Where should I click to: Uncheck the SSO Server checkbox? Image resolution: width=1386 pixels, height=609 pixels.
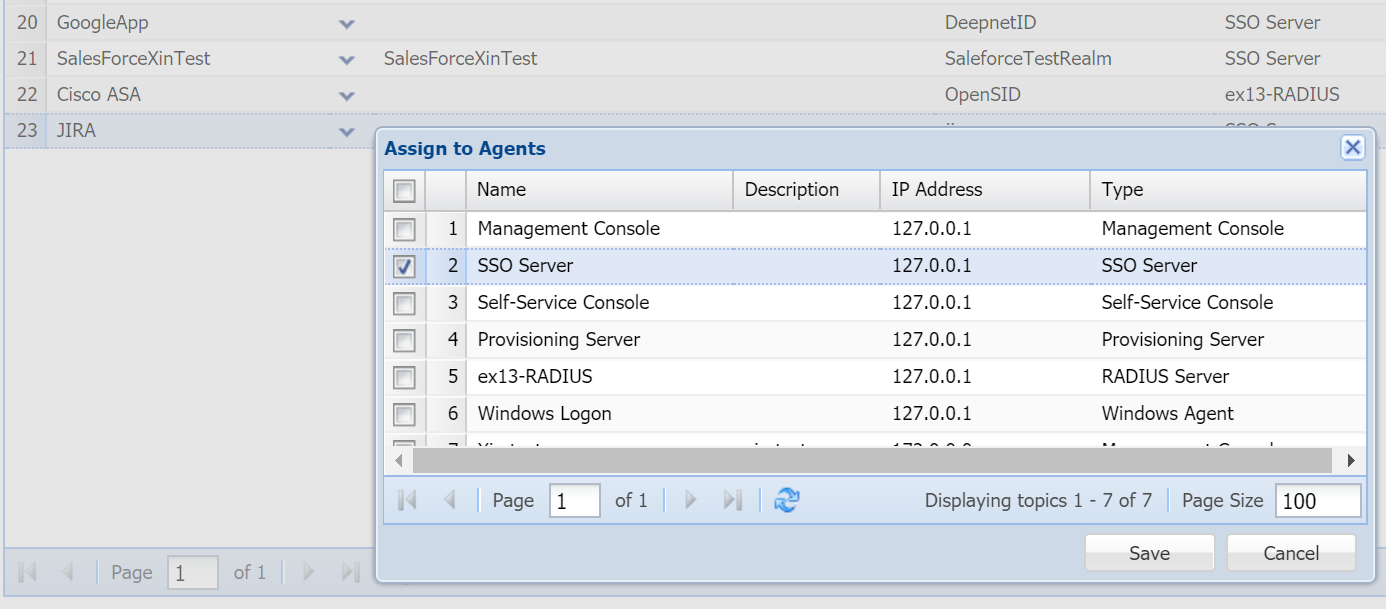404,267
